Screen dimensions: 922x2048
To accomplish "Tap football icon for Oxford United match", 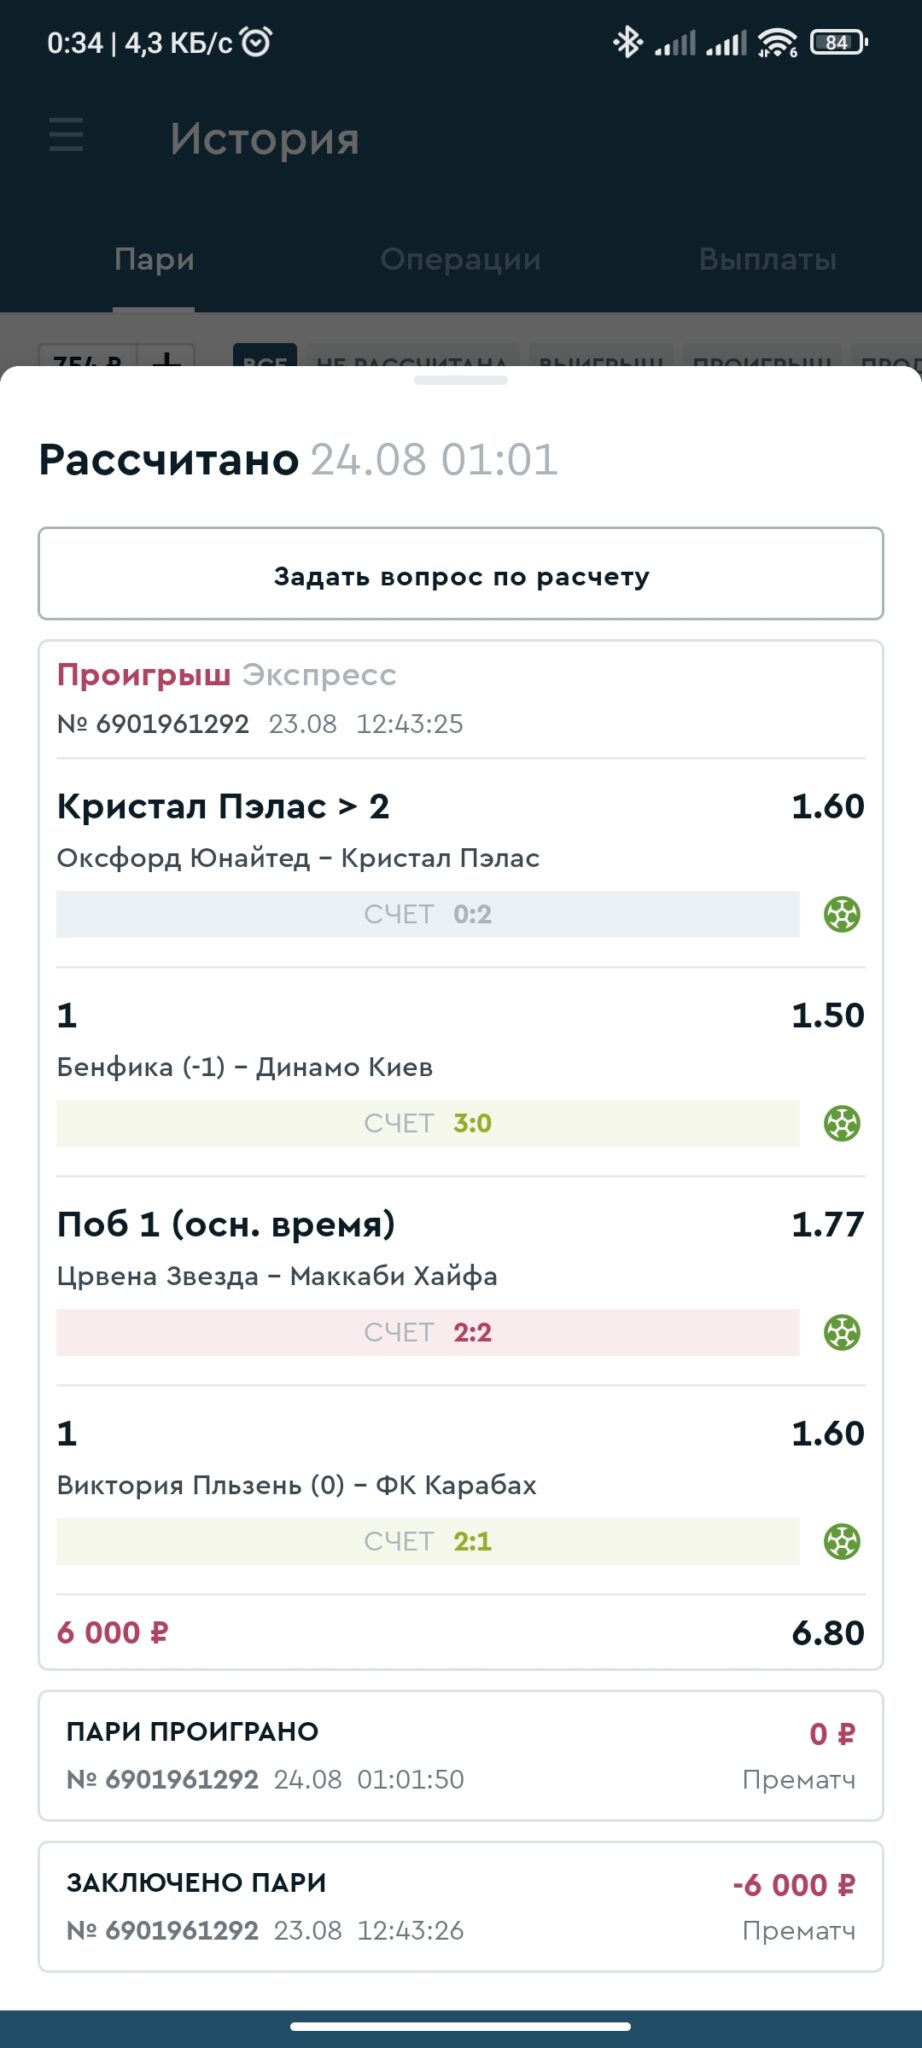I will [x=842, y=914].
